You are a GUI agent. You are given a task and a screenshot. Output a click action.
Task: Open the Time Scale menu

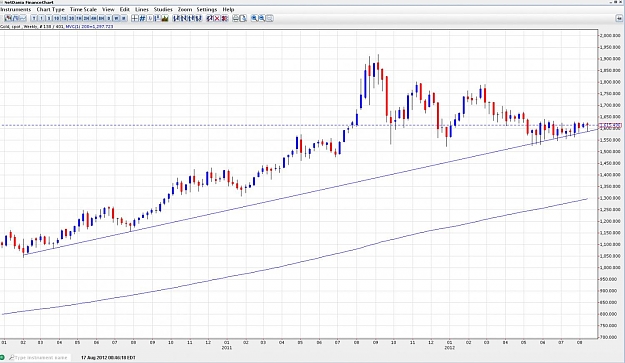[x=83, y=9]
